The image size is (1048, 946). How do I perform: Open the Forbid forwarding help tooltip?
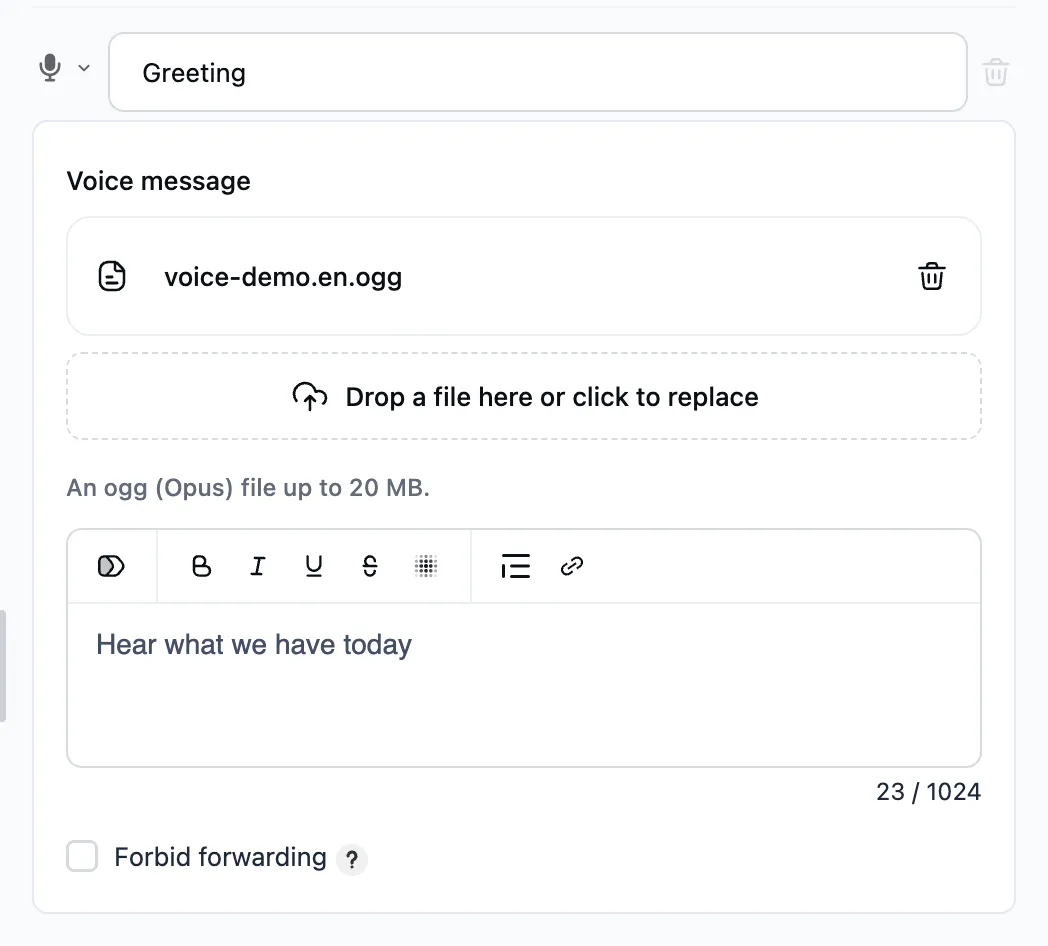click(x=352, y=859)
